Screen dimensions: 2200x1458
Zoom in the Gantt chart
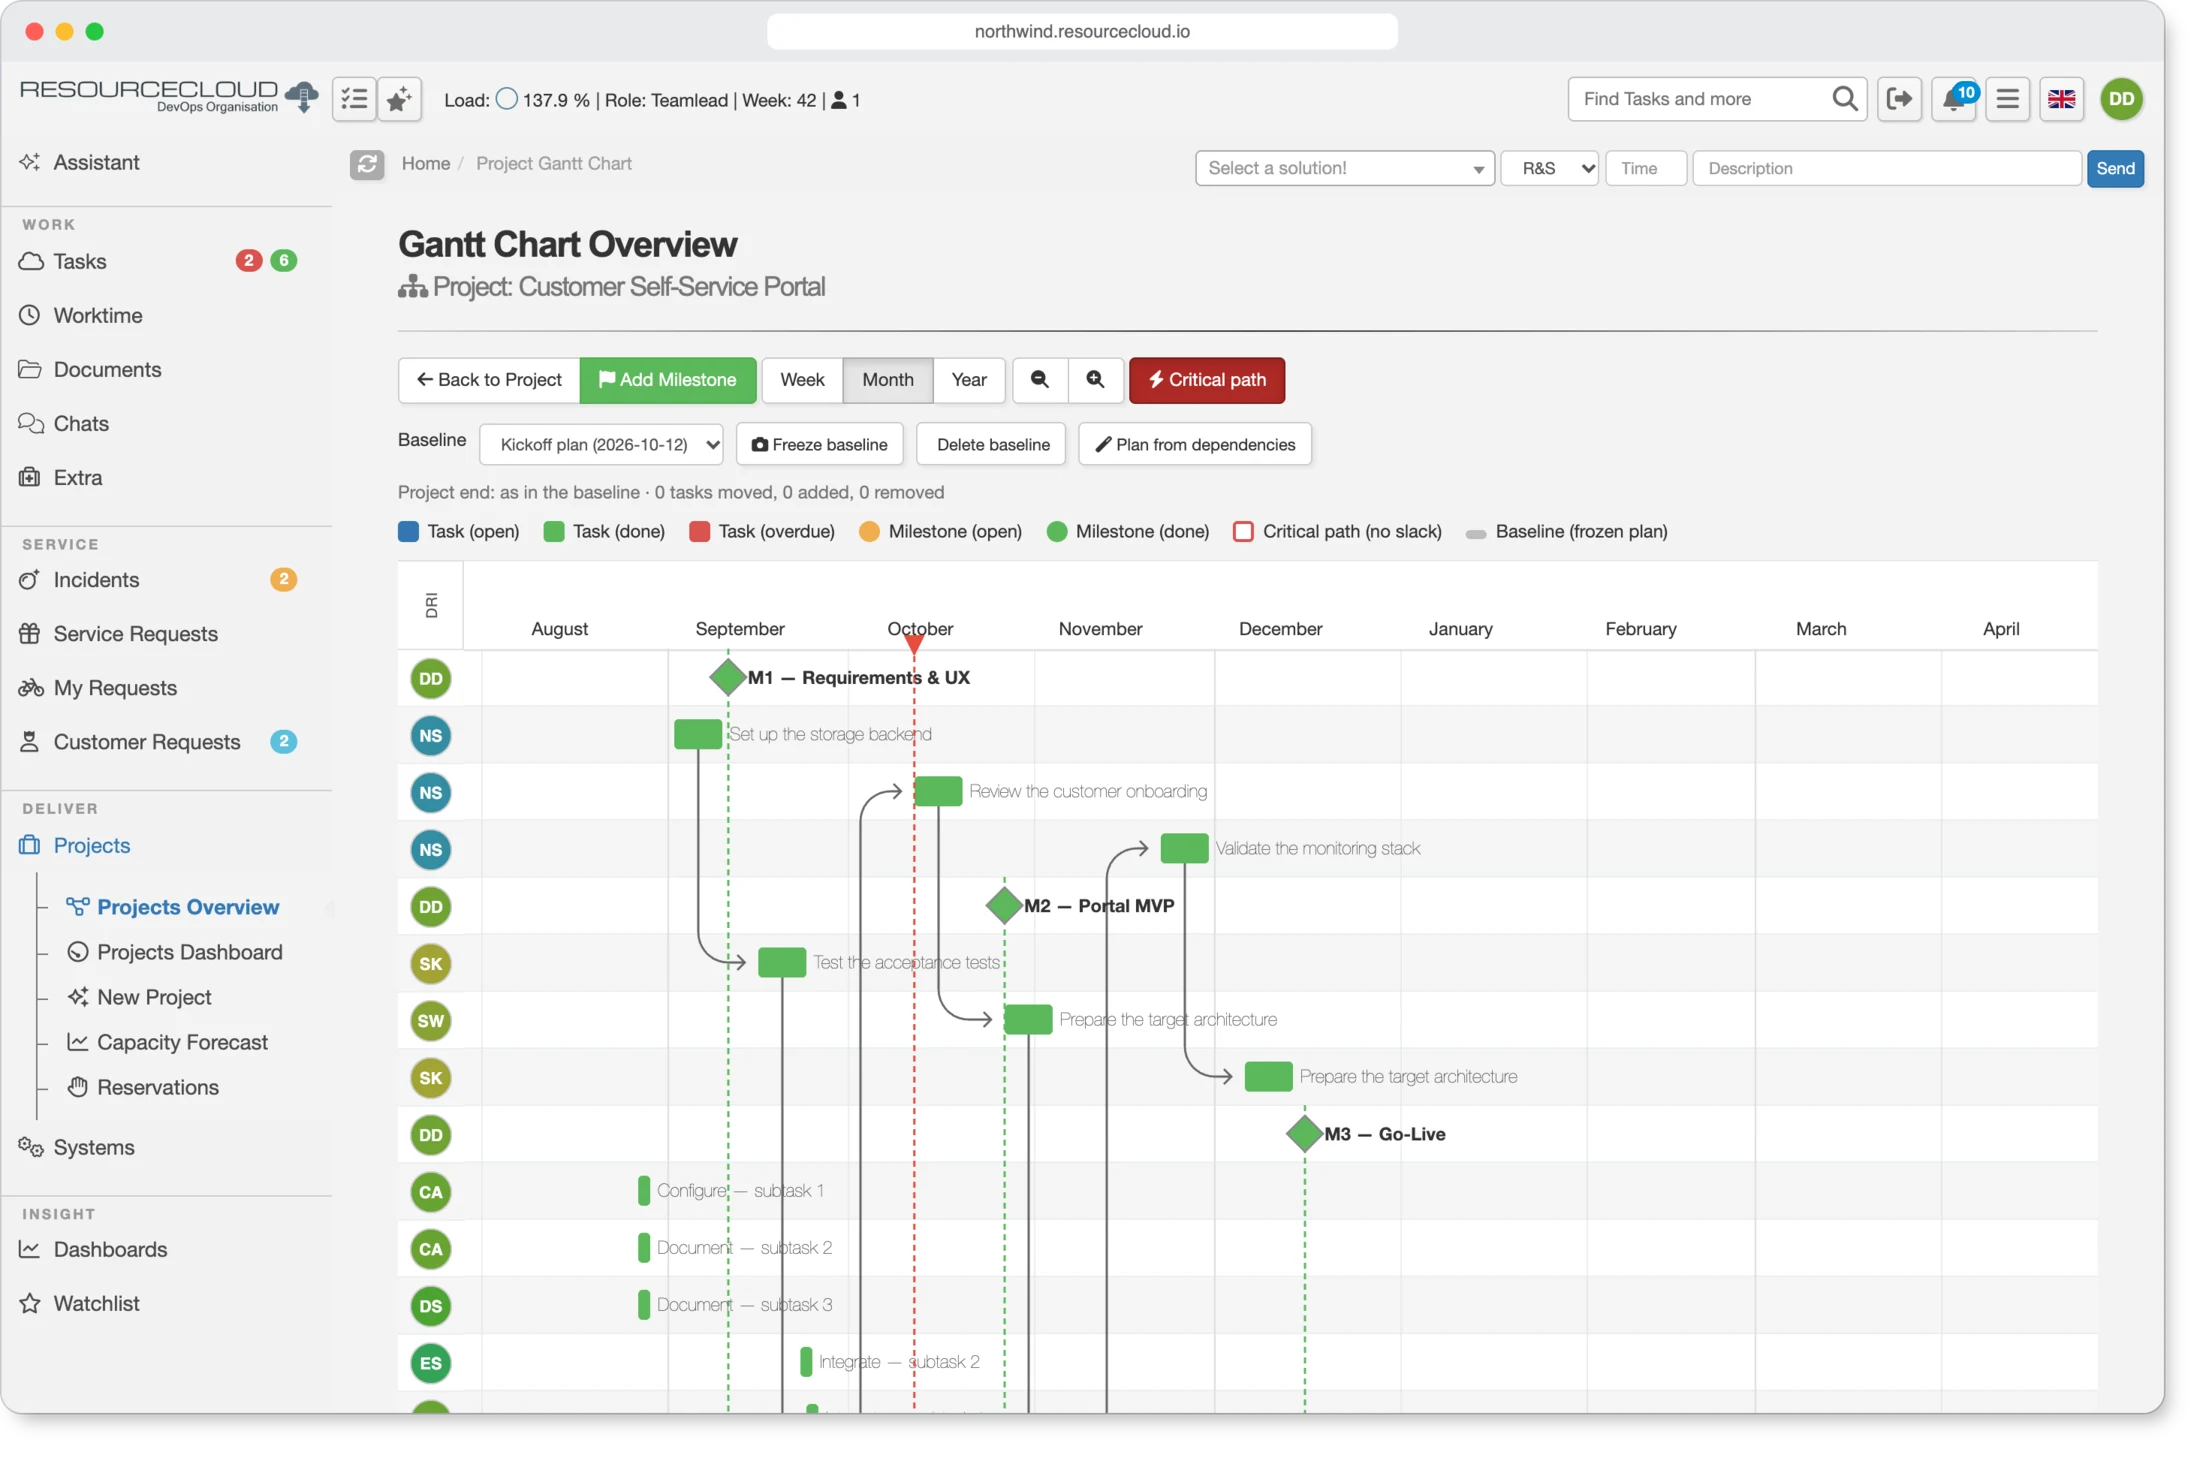coord(1096,380)
